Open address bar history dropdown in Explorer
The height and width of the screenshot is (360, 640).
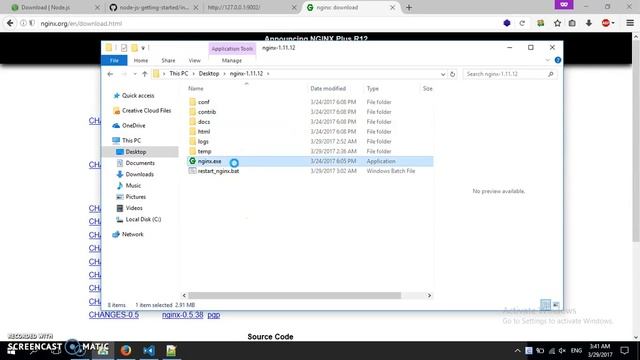click(x=443, y=74)
